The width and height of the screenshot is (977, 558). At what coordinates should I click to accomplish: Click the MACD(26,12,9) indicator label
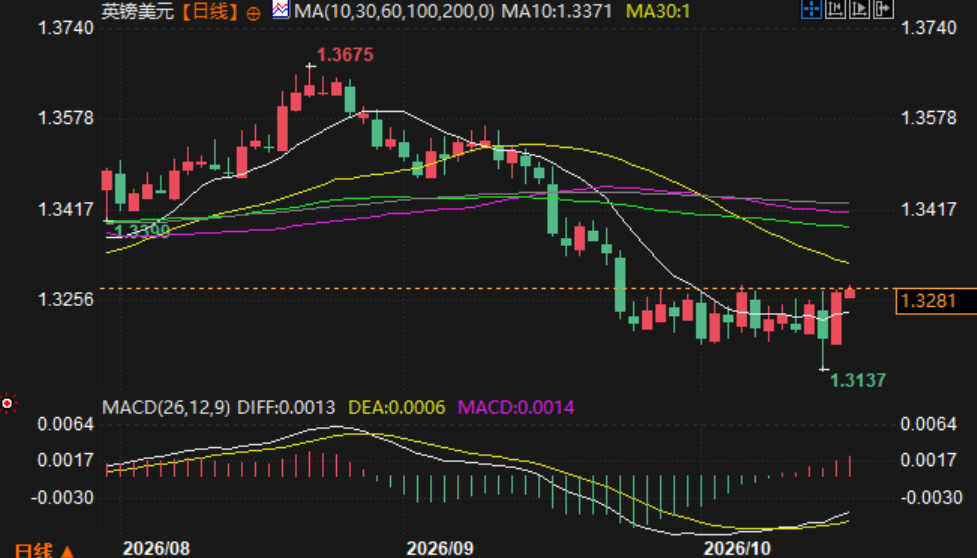[166, 408]
